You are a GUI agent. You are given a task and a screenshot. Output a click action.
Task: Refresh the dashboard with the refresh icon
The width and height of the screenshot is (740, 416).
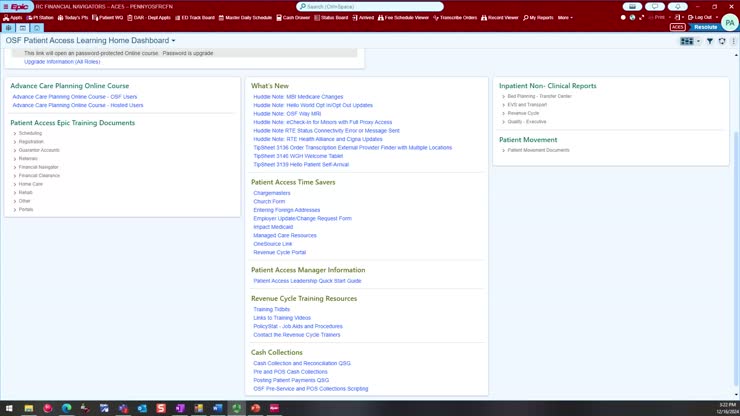click(x=722, y=41)
